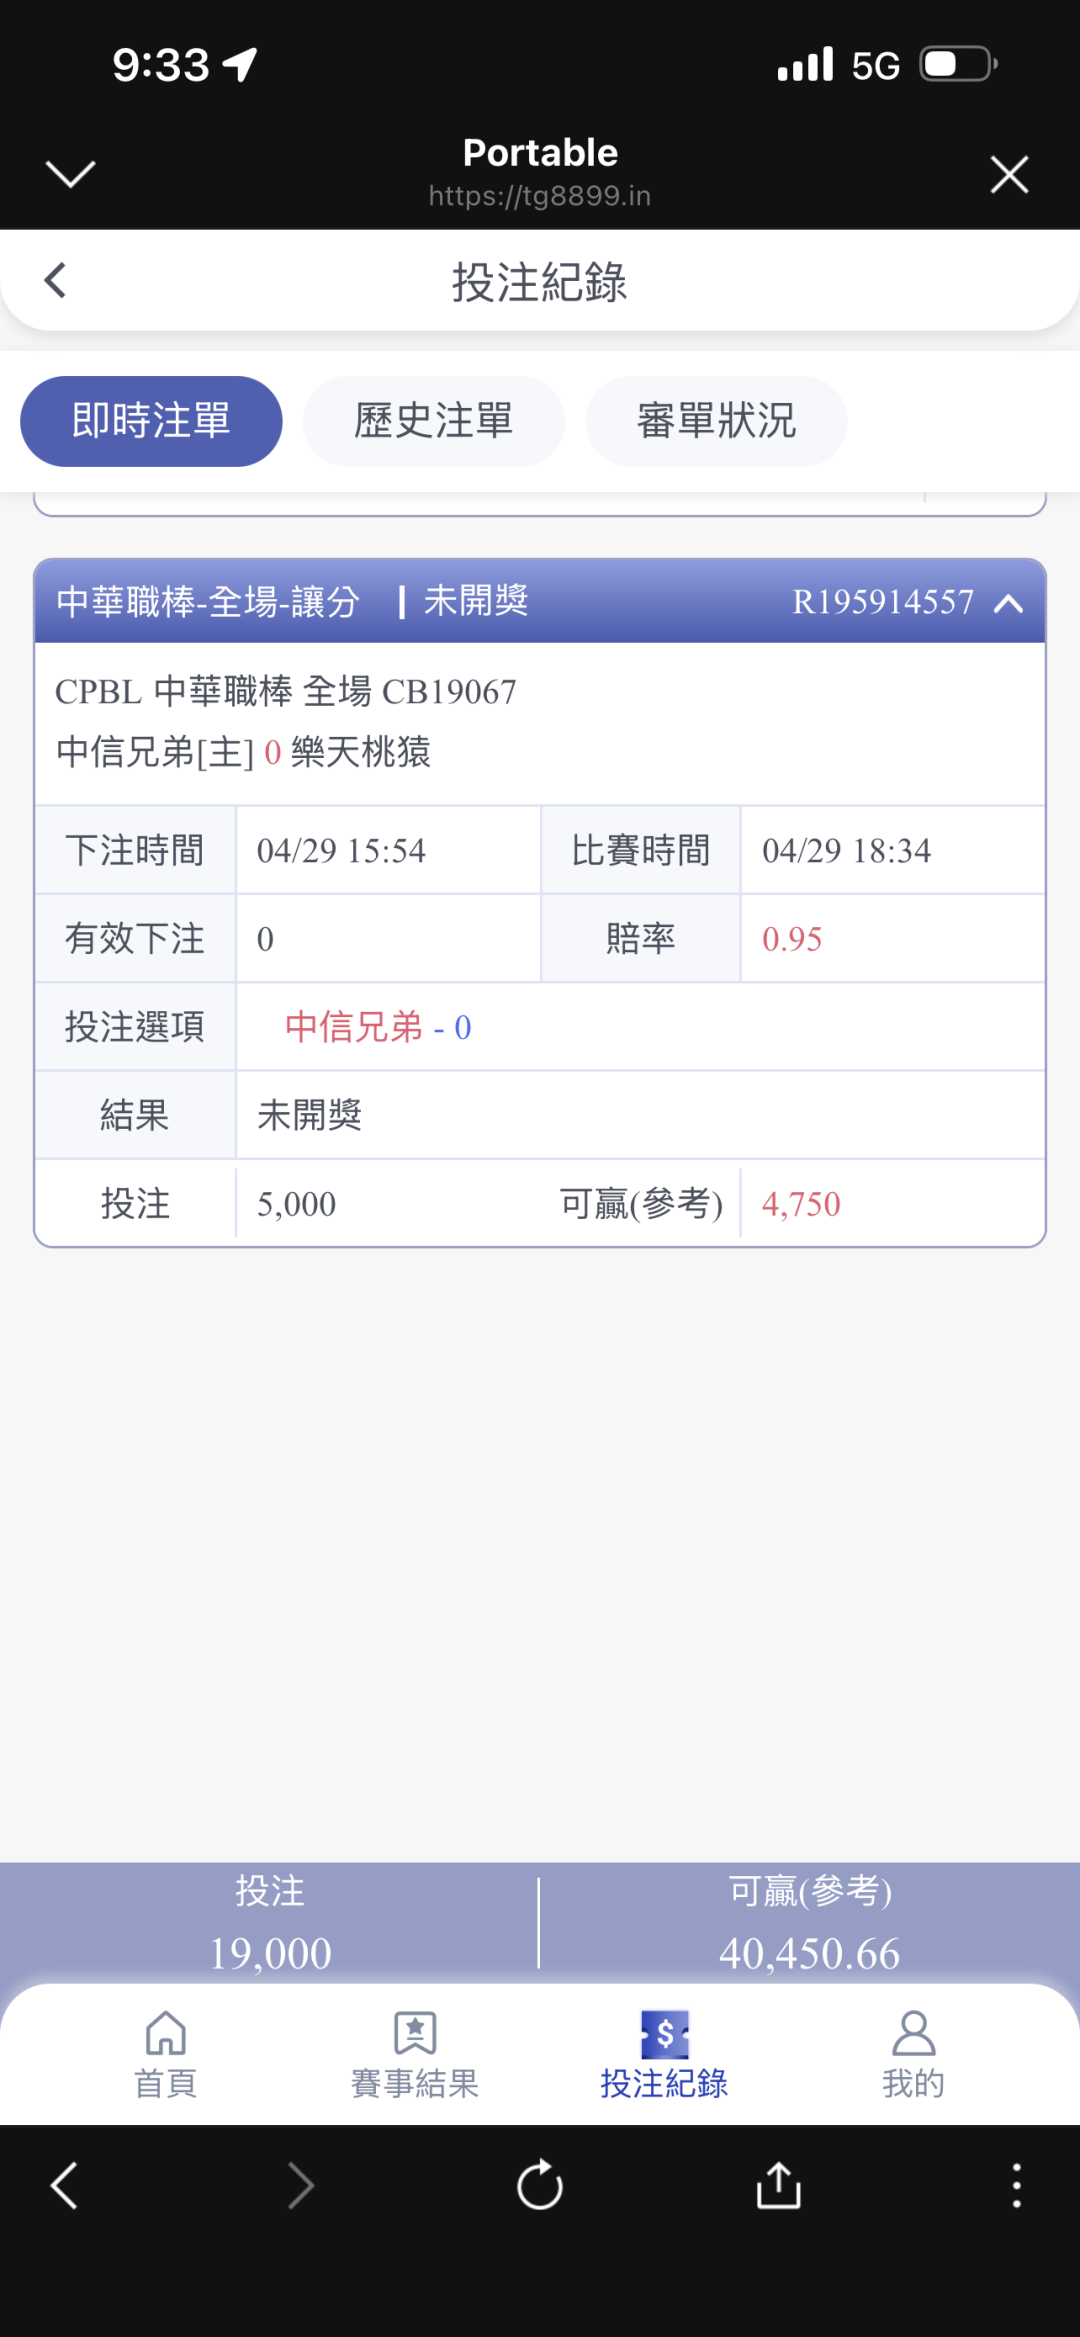1080x2337 pixels.
Task: Switch to 即時注單 tab
Action: pyautogui.click(x=151, y=421)
